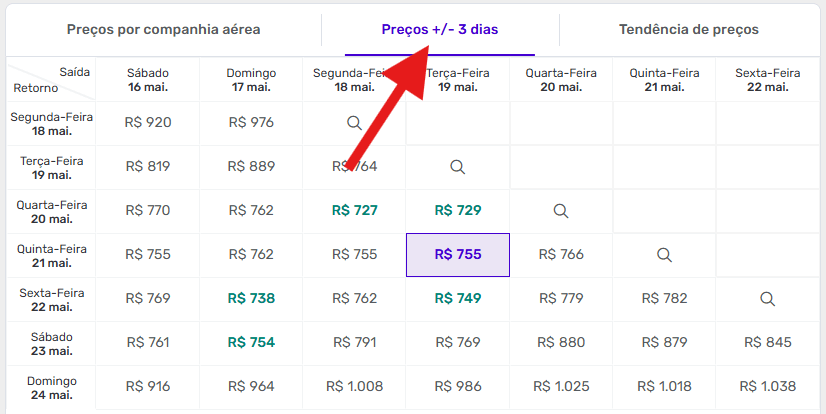Select the green R$ 749 fare
826x414 pixels.
tap(458, 298)
